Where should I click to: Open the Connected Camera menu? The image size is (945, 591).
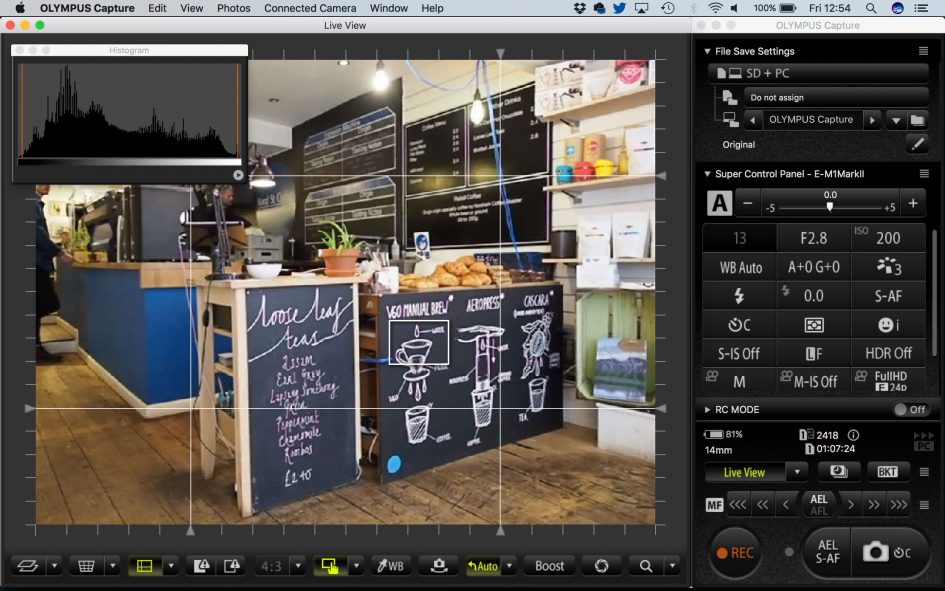310,8
